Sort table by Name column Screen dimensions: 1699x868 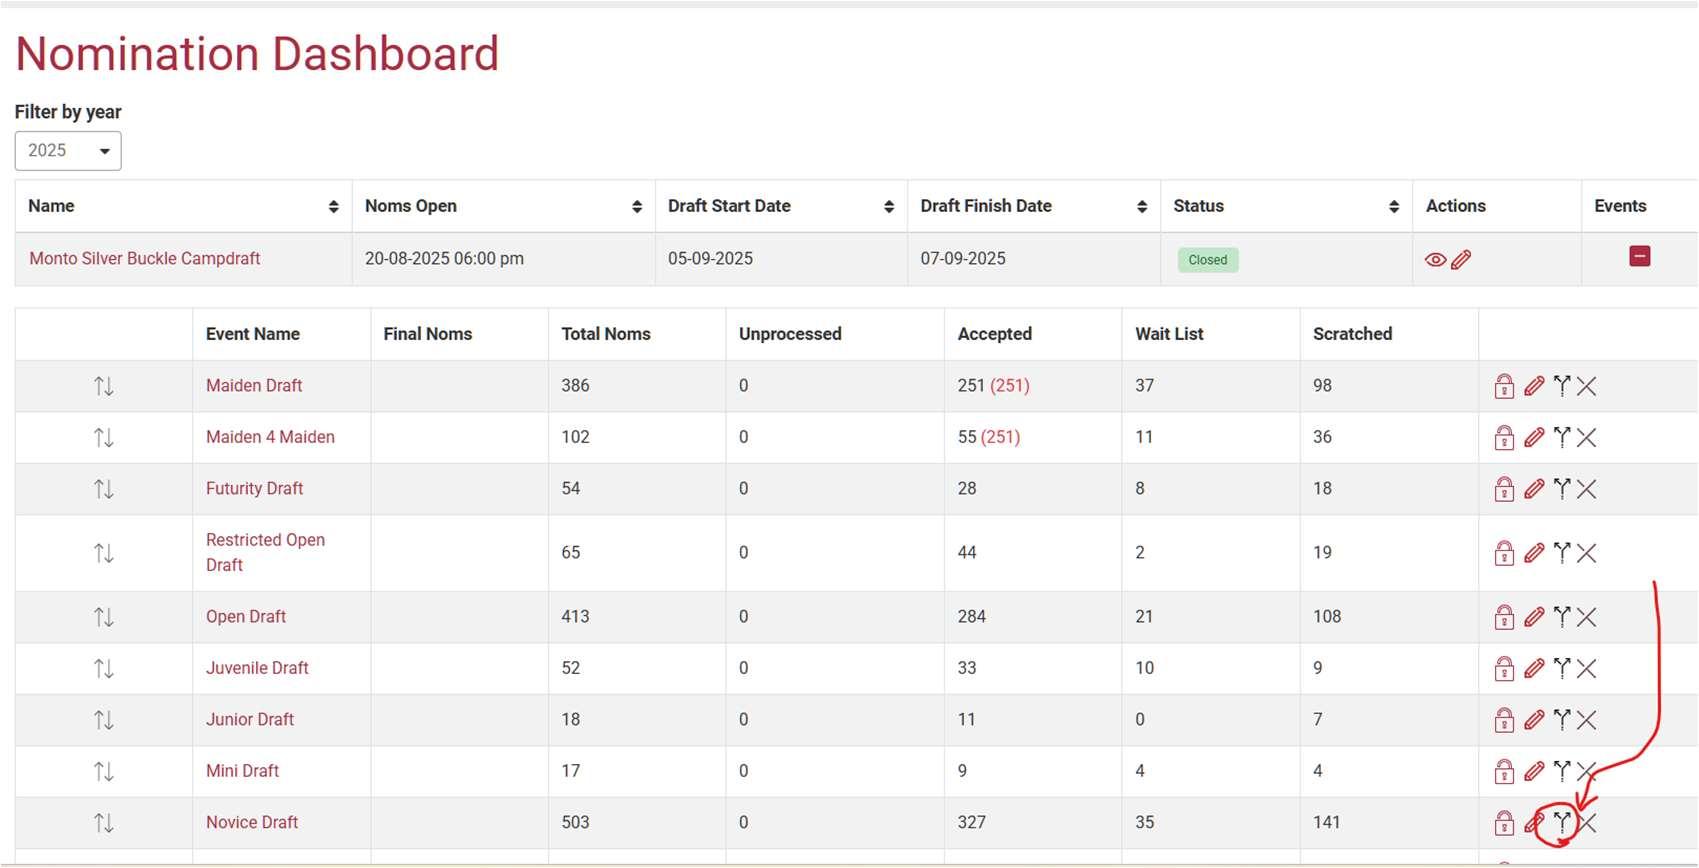[x=333, y=207]
